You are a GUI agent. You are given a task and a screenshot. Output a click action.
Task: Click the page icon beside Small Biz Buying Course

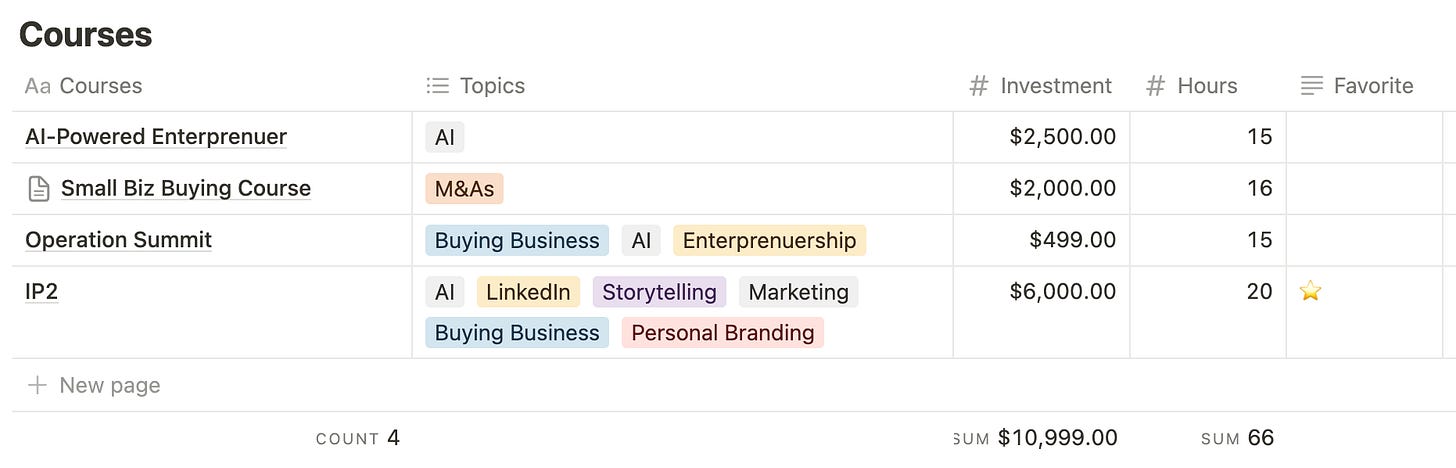(38, 188)
